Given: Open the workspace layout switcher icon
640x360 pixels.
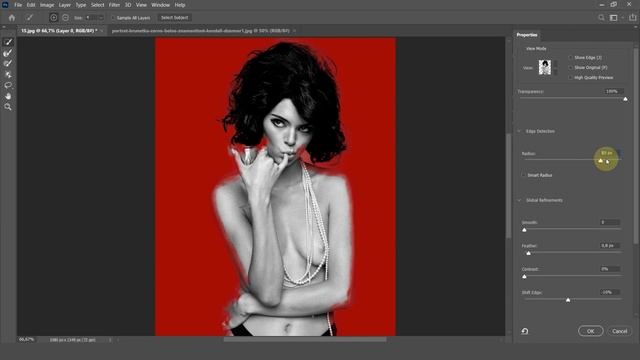Looking at the screenshot, I should point(613,18).
